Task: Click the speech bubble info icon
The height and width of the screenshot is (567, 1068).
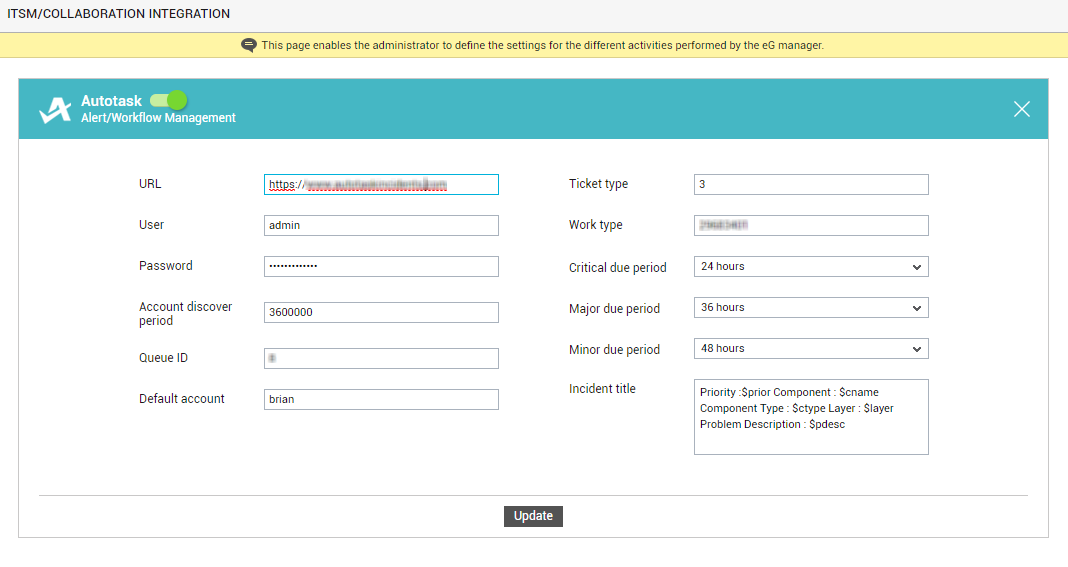Action: click(x=249, y=46)
